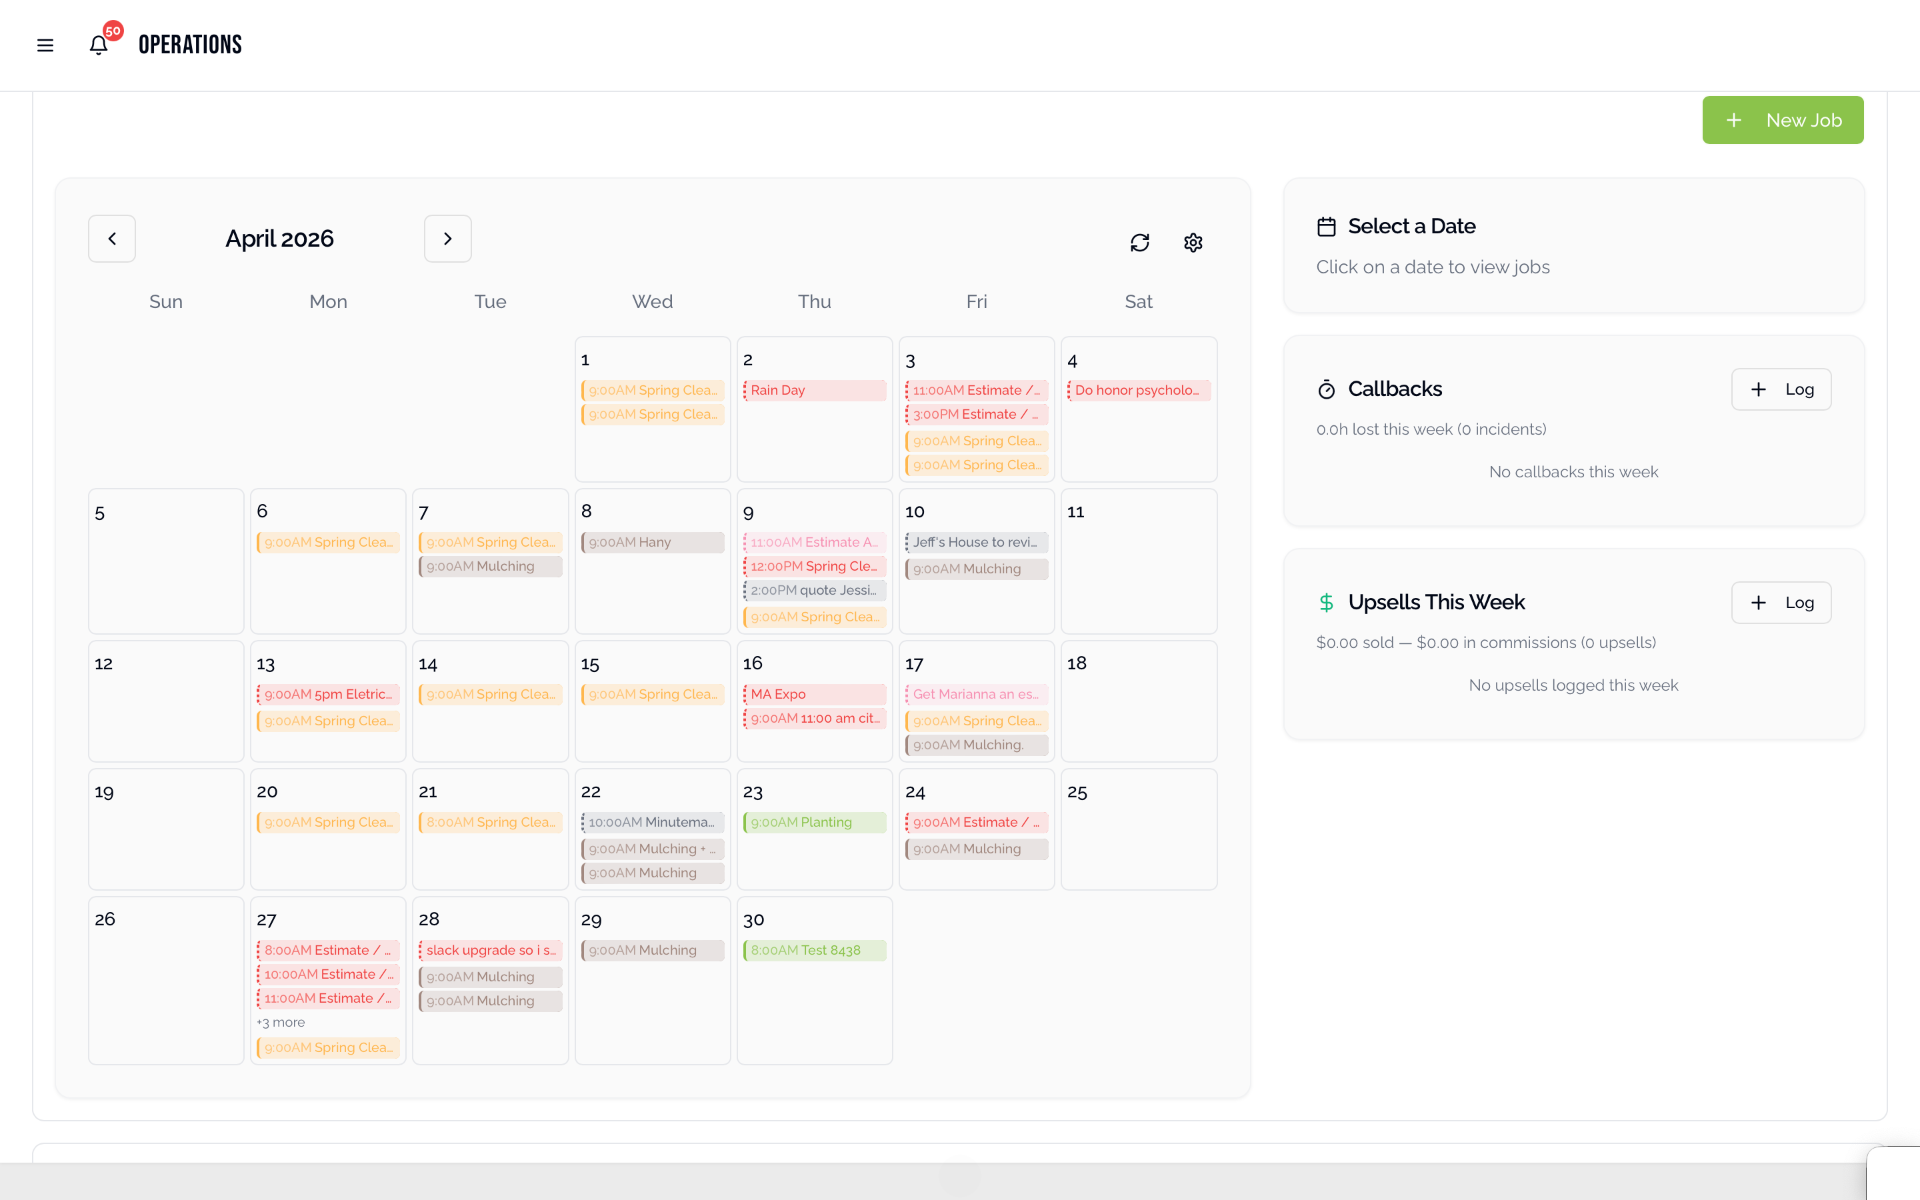Open calendar settings gear
The width and height of the screenshot is (1920, 1200).
click(x=1193, y=243)
